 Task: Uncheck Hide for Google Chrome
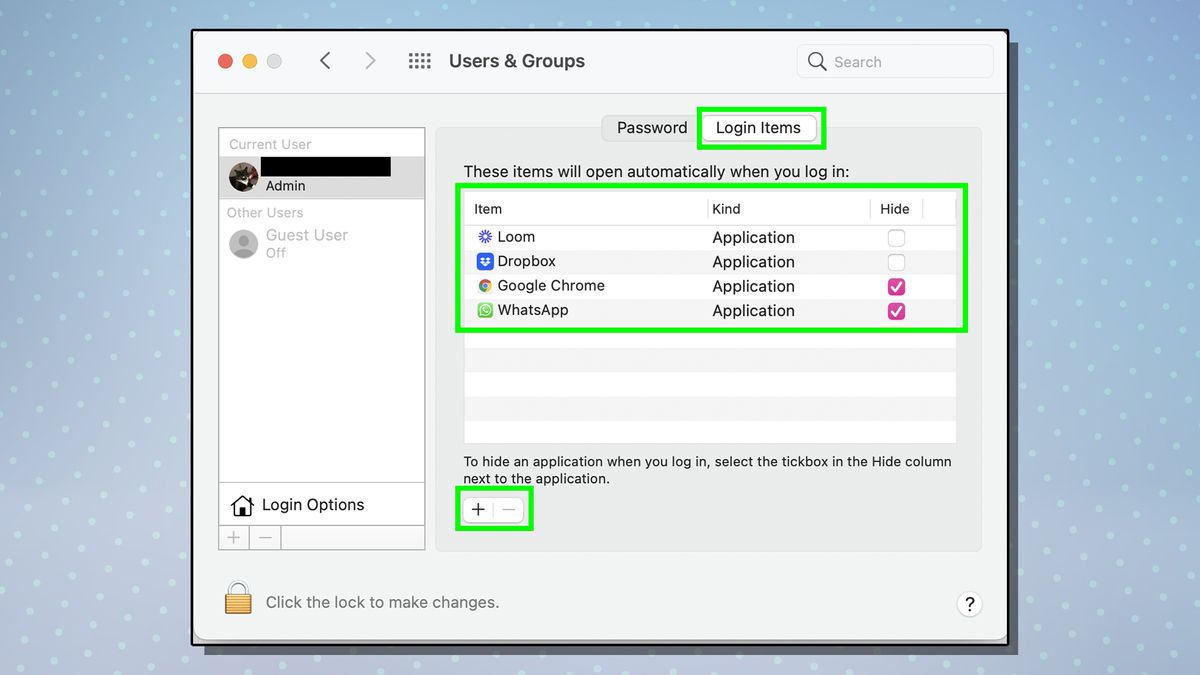[896, 286]
